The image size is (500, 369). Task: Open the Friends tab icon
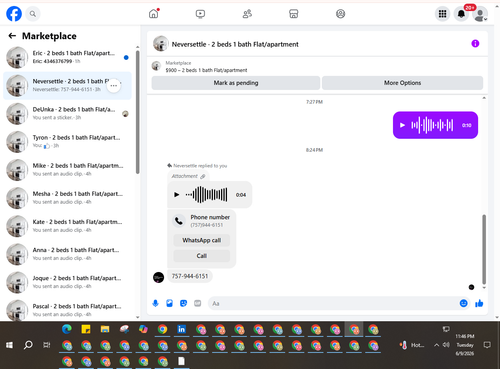247,14
